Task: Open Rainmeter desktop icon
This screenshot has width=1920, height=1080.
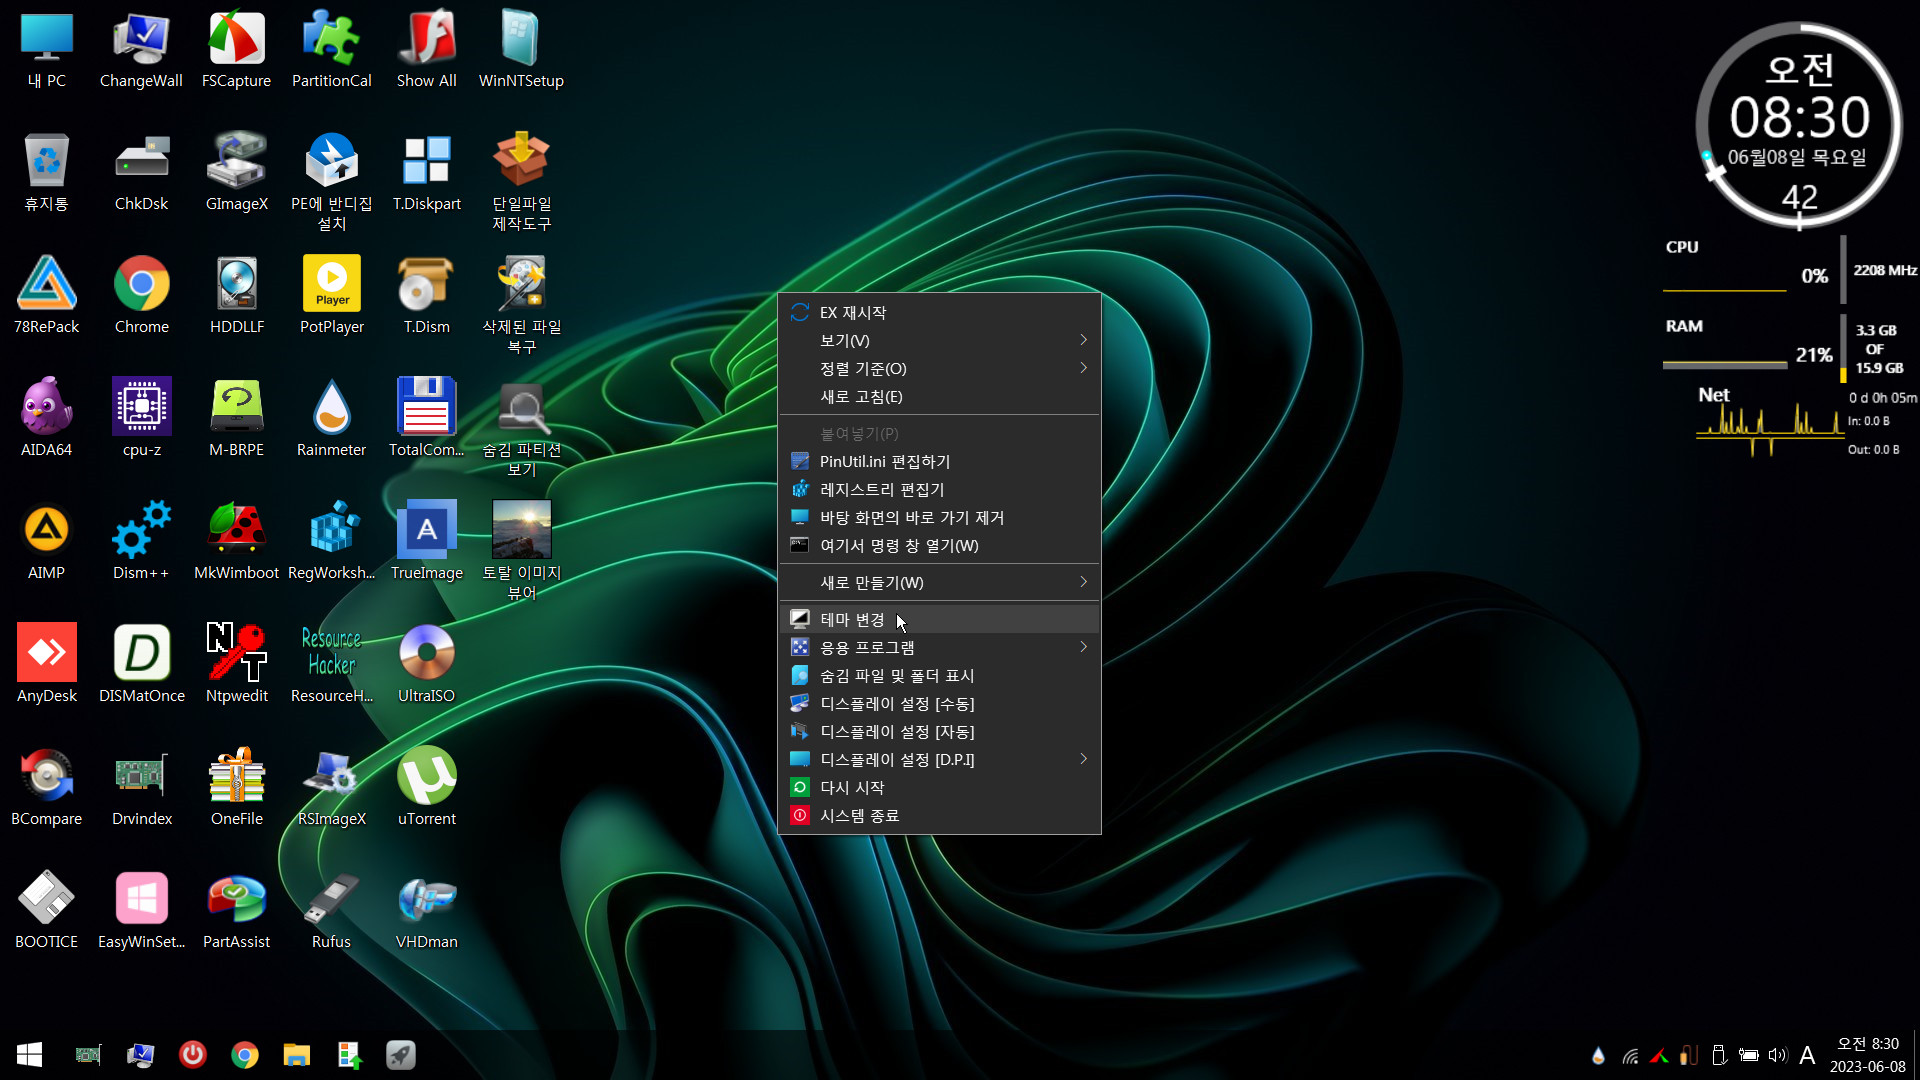Action: tap(331, 419)
